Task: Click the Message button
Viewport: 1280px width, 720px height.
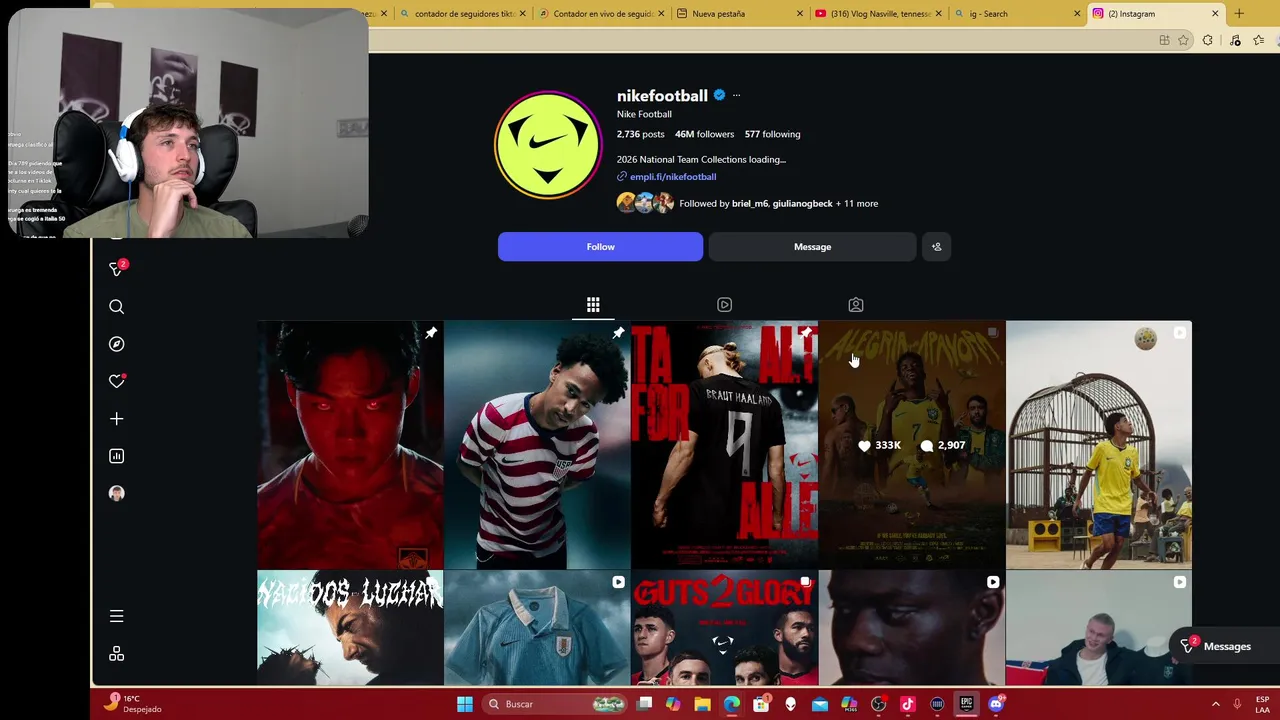Action: 812,247
